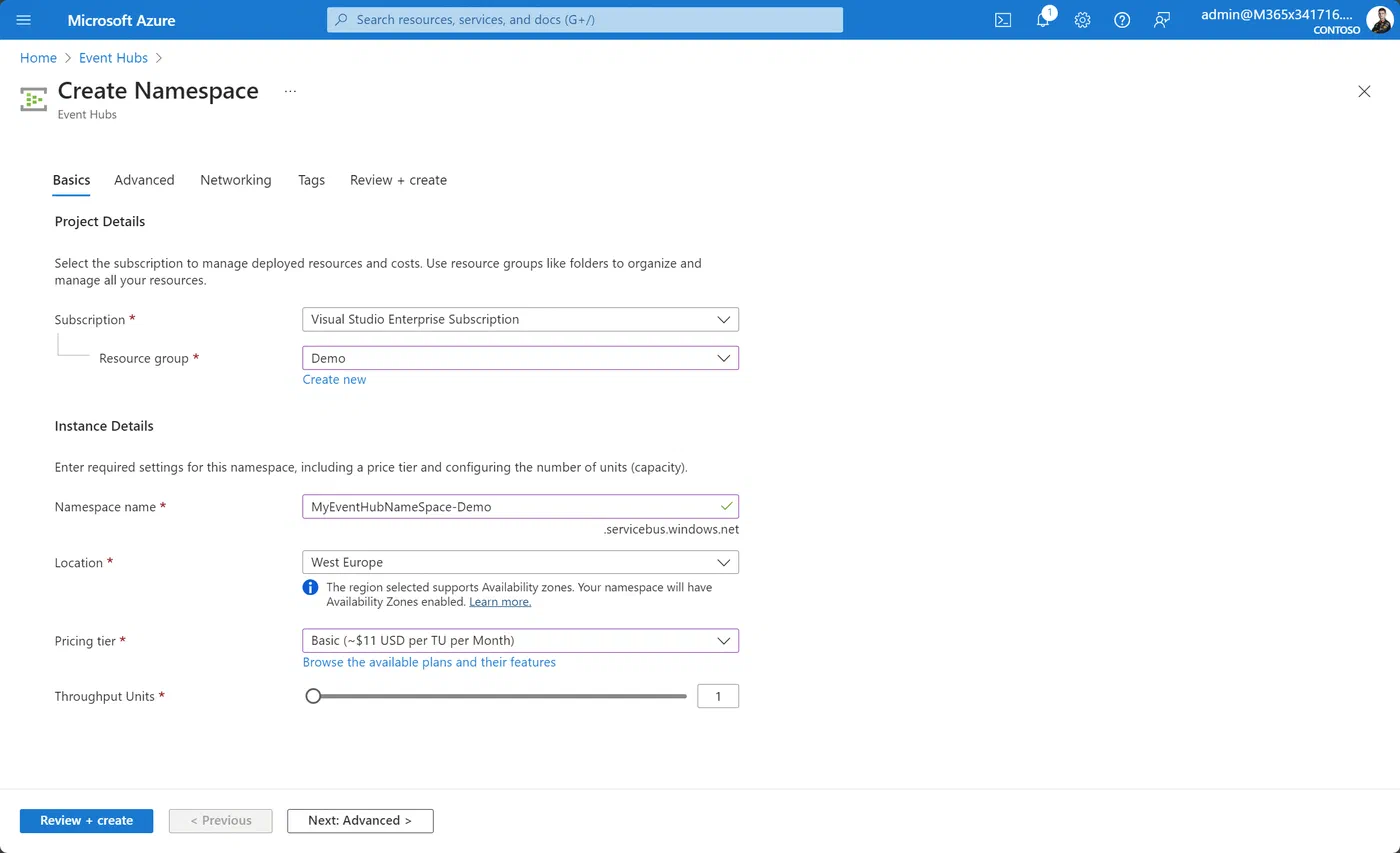Viewport: 1400px width, 853px height.
Task: Open the help question mark menu
Action: pos(1122,20)
